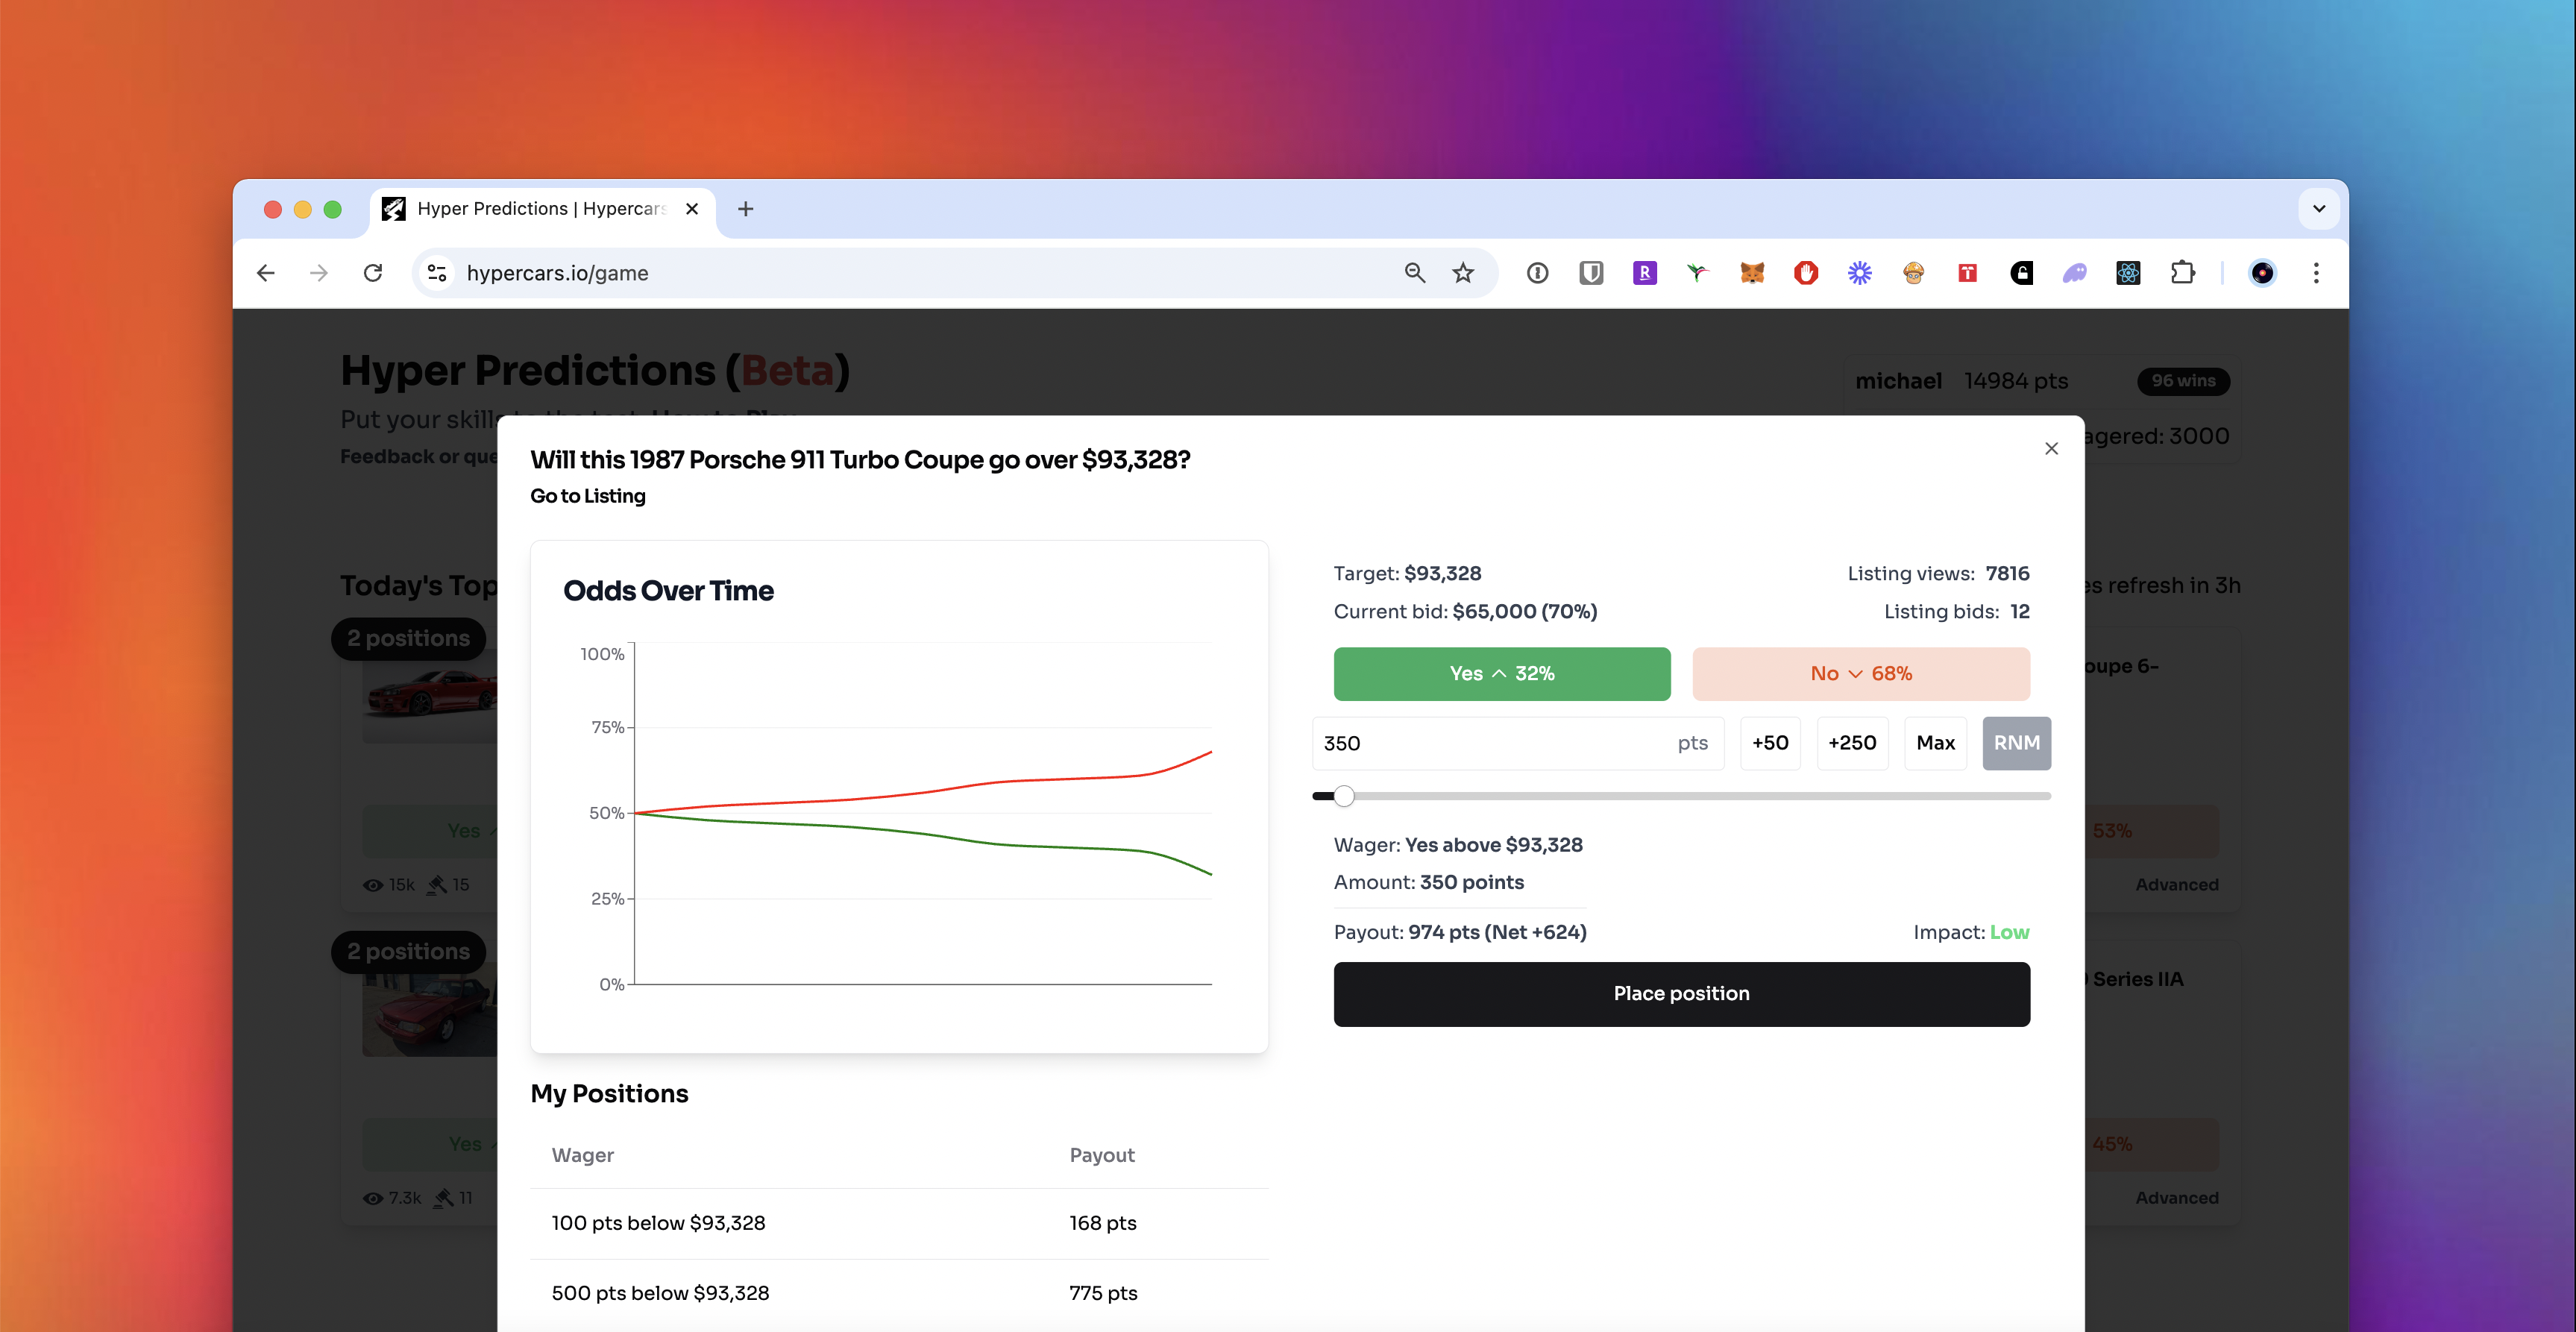The width and height of the screenshot is (2576, 1332).
Task: Click the 'Current bid: $65,000 (70%)' text
Action: pyautogui.click(x=1465, y=611)
